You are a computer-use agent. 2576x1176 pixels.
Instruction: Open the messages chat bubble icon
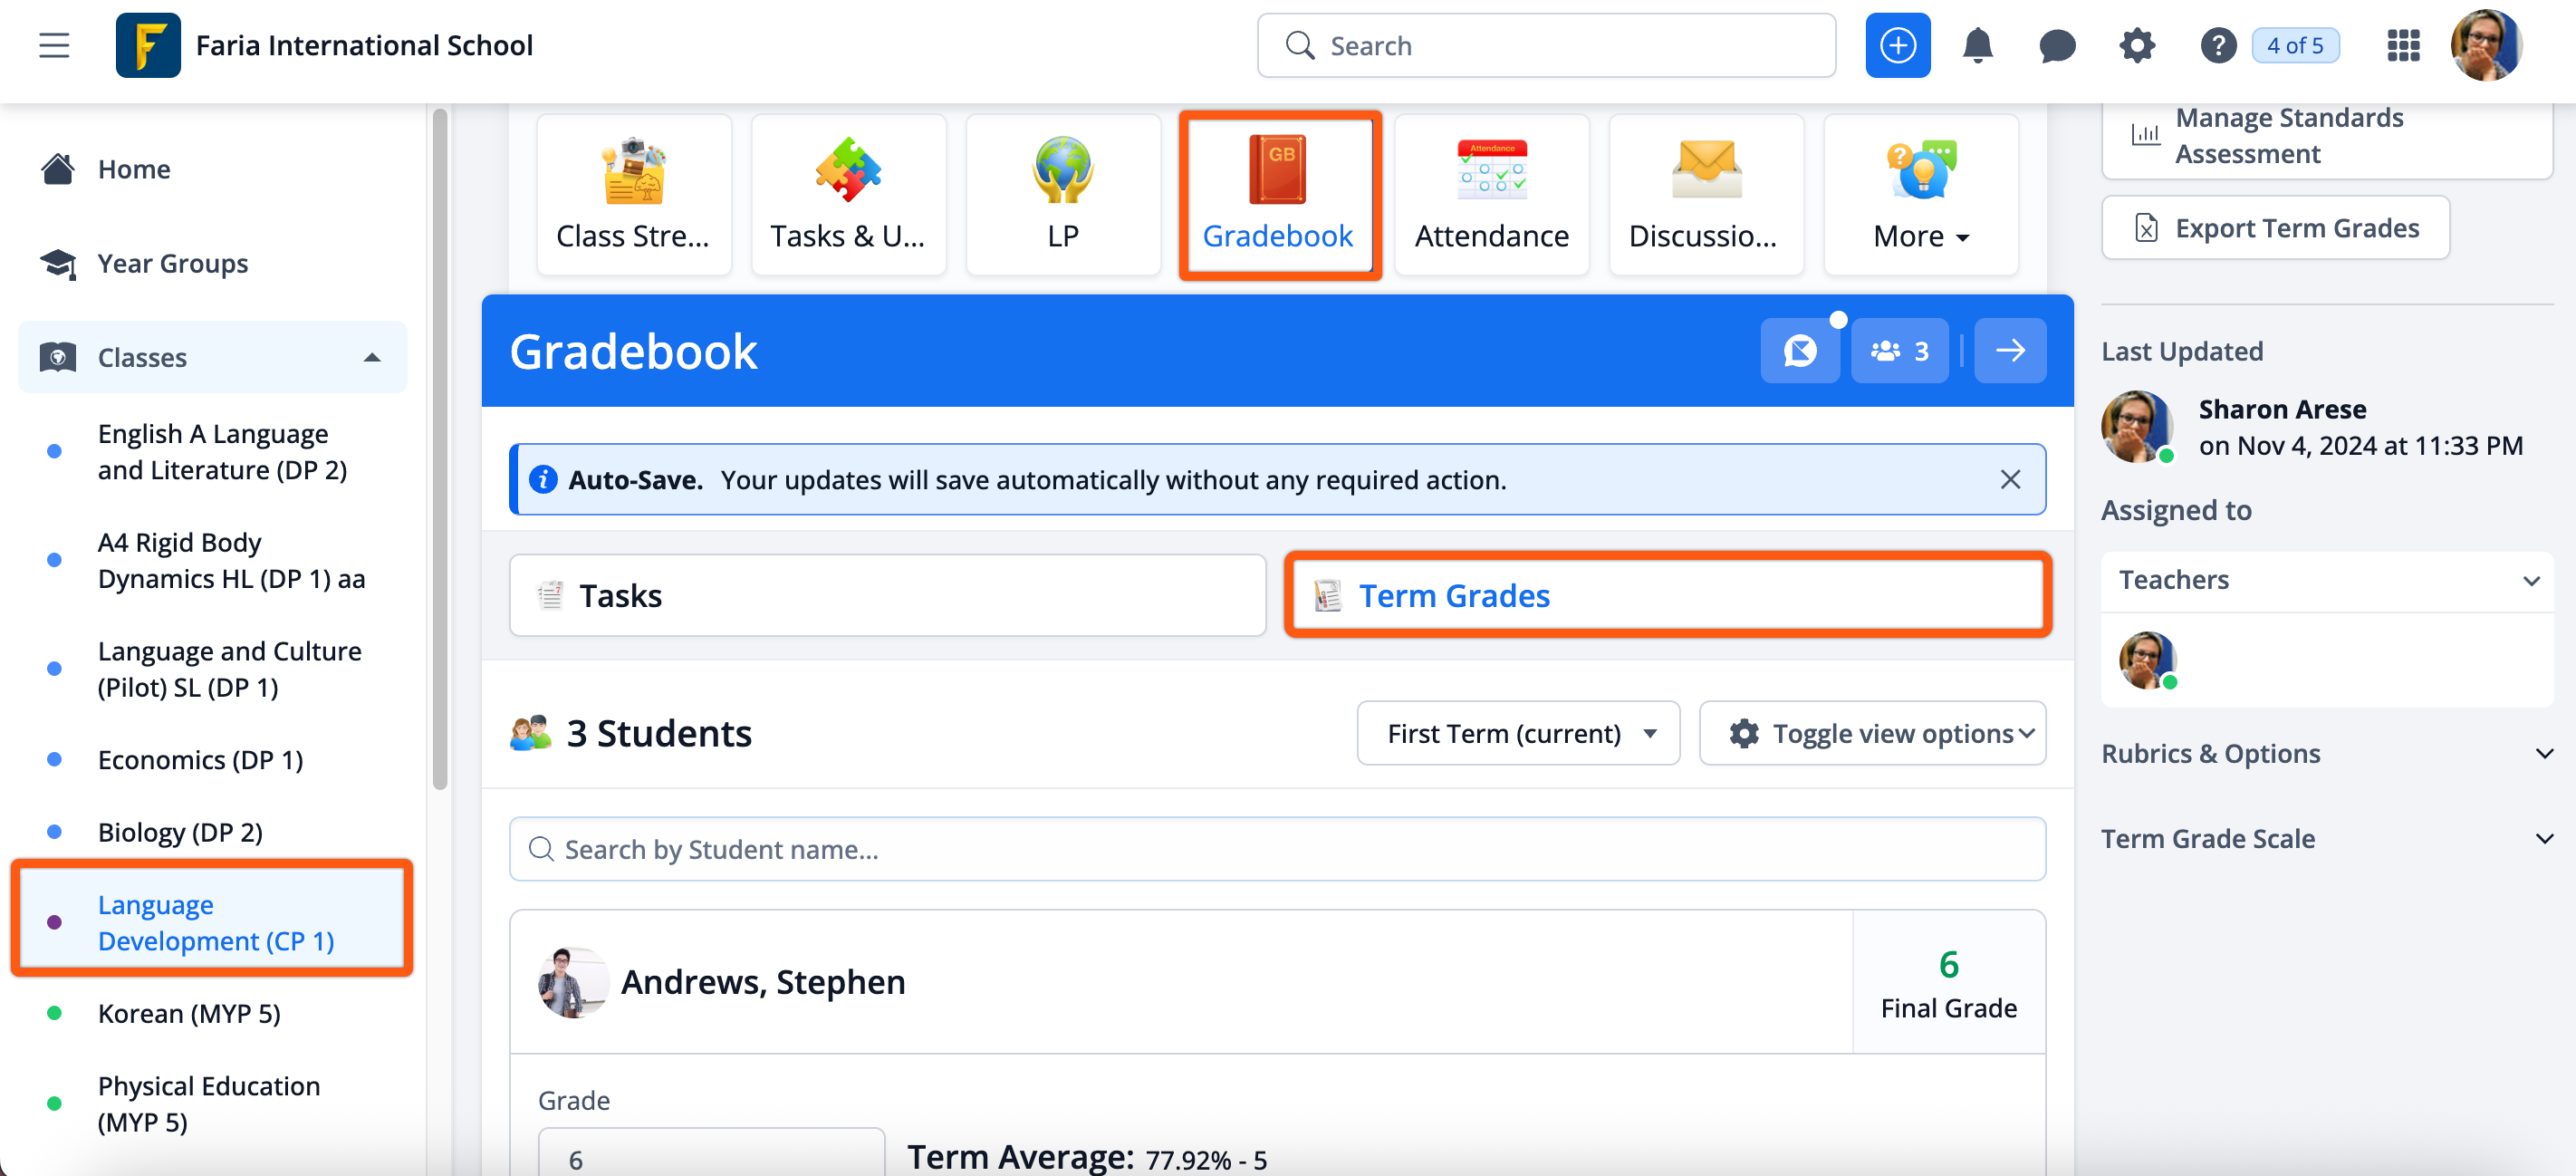coord(2056,46)
